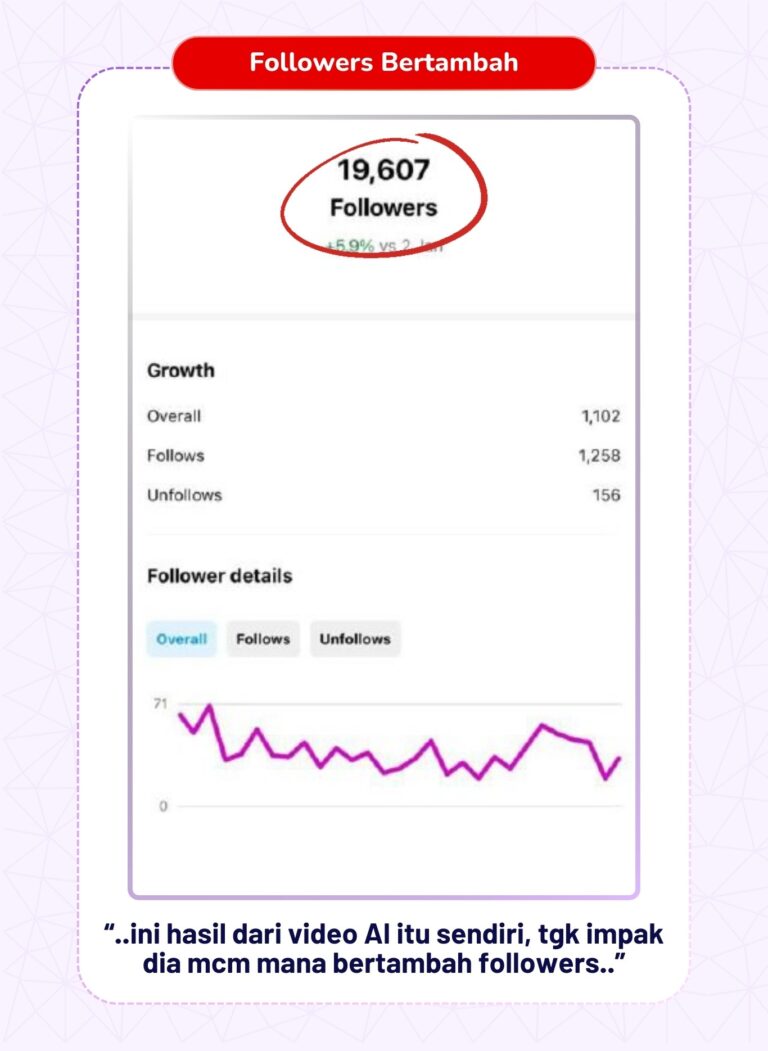Click the 0 axis label on the chart

[163, 806]
